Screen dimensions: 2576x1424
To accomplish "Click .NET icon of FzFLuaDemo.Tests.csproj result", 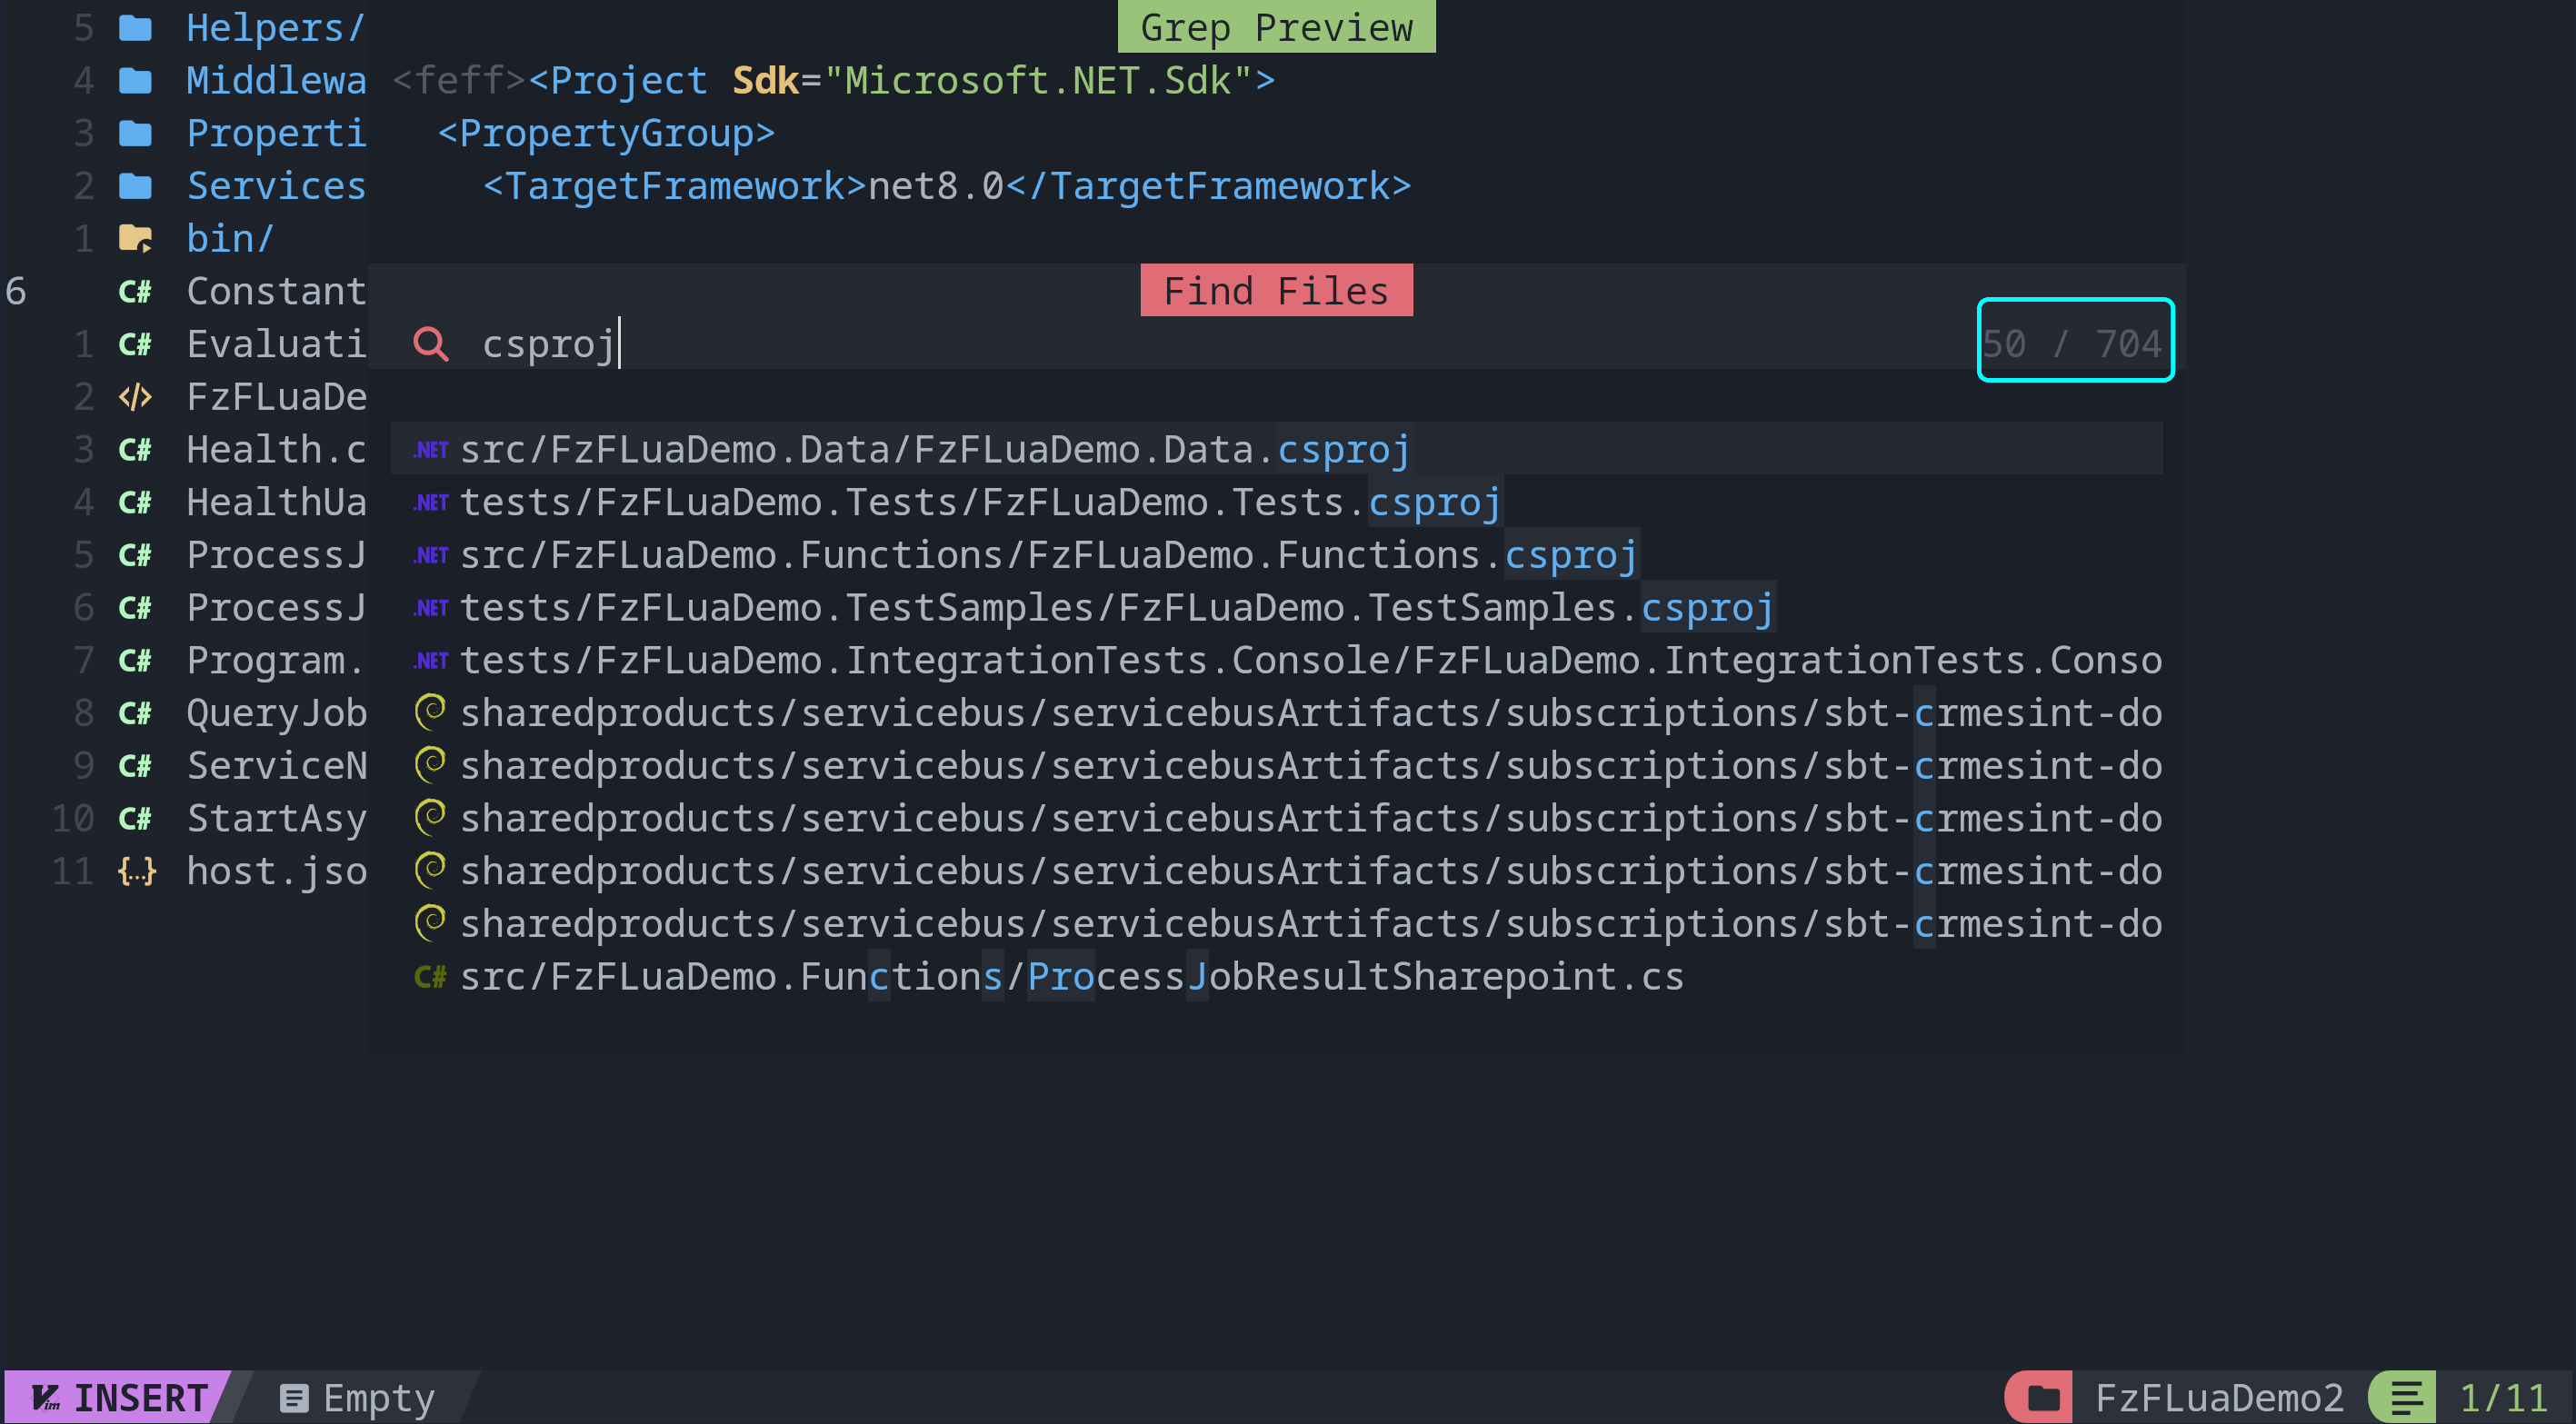I will point(431,502).
